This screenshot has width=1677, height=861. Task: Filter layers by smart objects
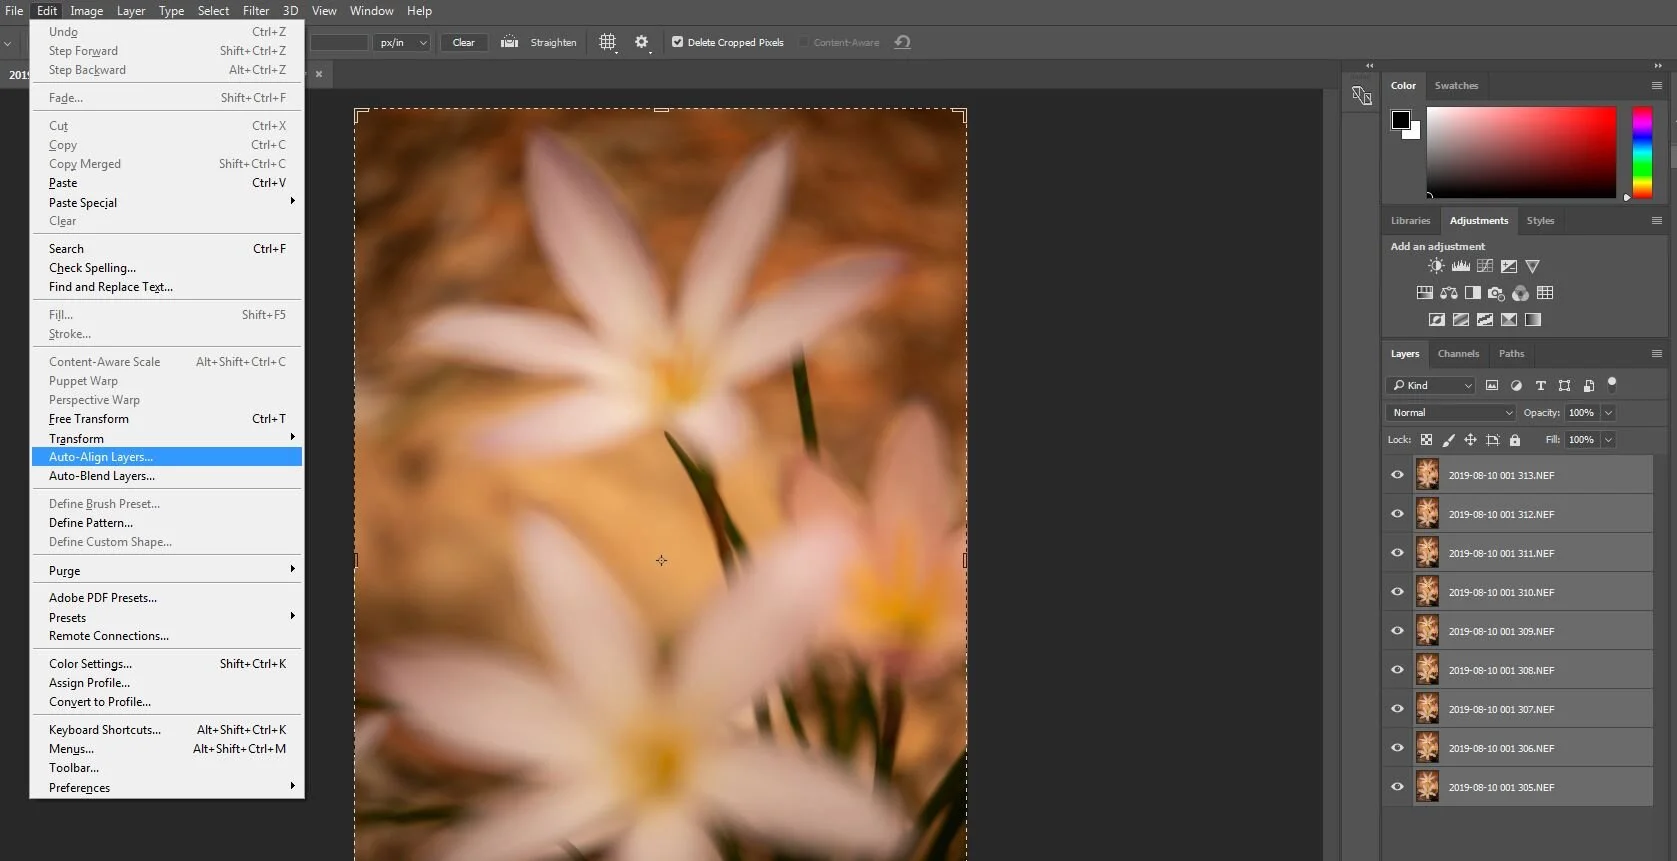(1588, 385)
